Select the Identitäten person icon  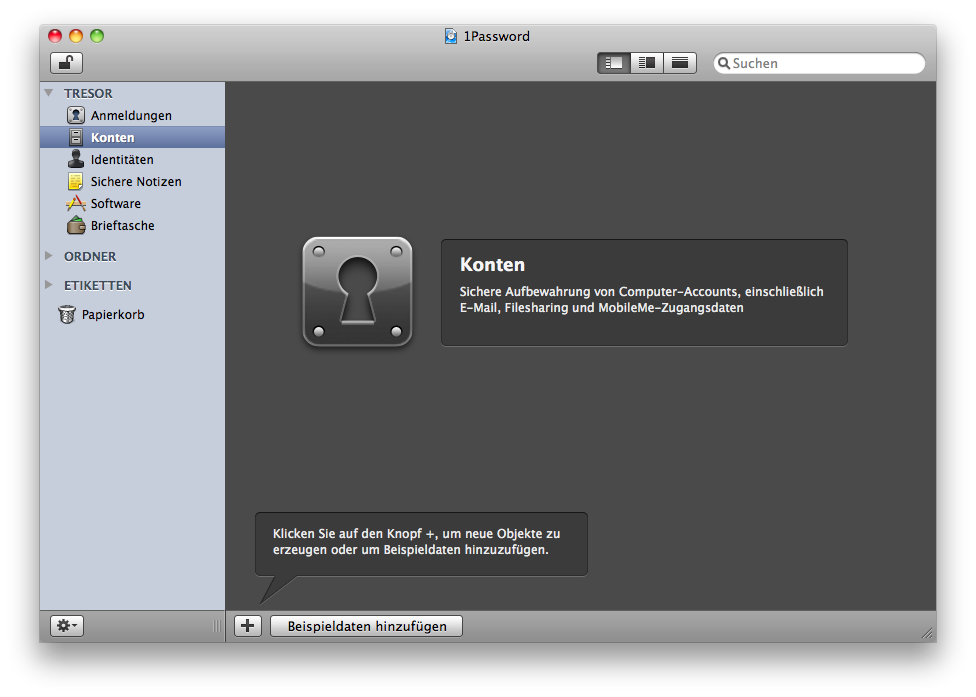[75, 160]
